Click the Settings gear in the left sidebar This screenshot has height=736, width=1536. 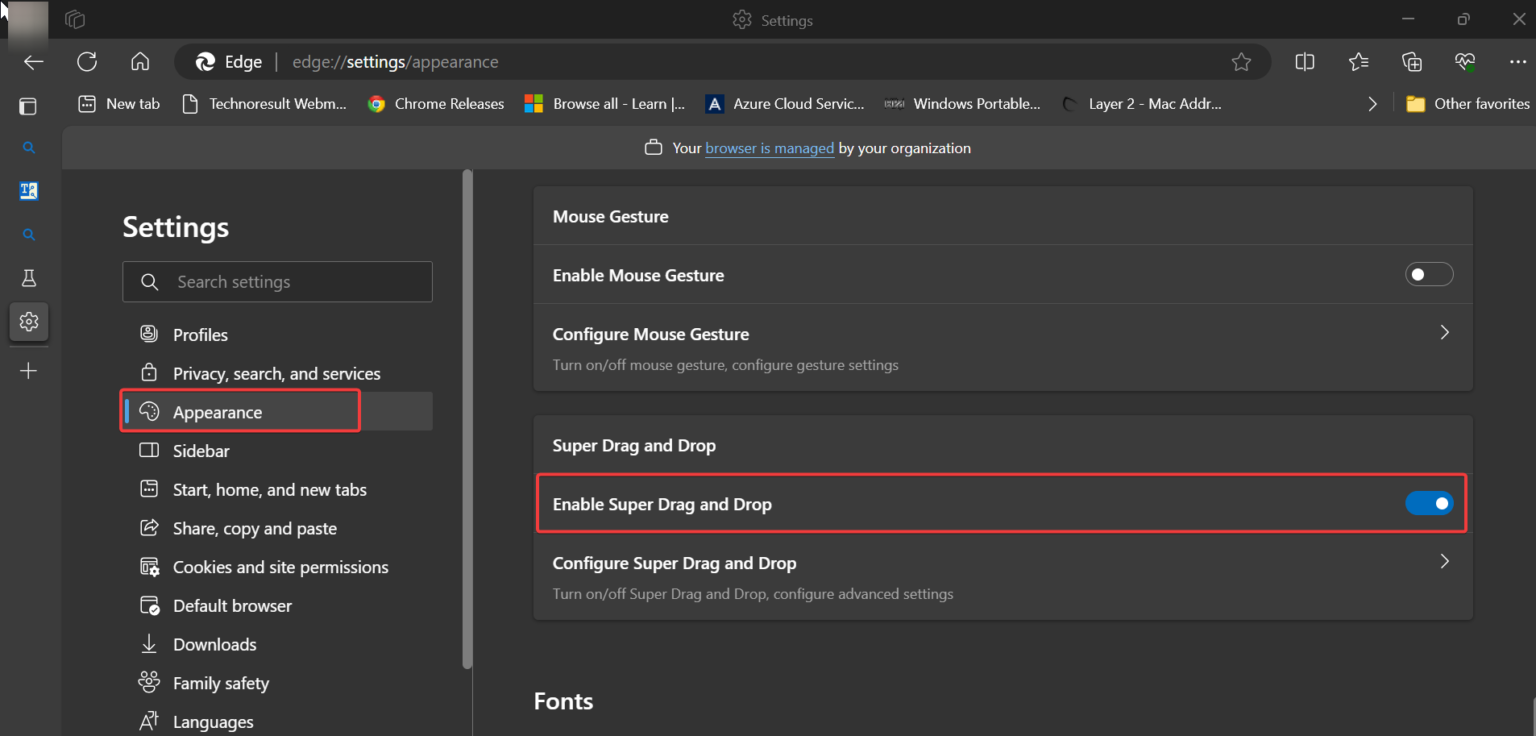pos(28,322)
